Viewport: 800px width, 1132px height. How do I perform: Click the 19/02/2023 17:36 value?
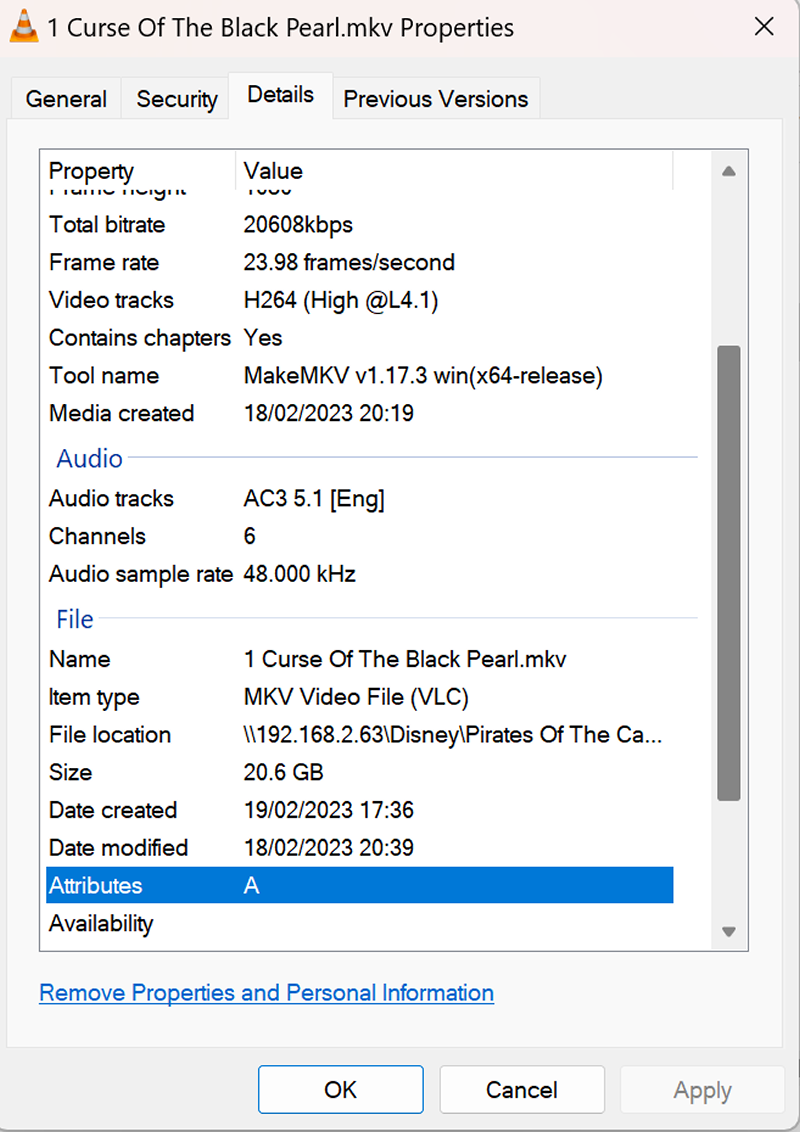(x=329, y=810)
